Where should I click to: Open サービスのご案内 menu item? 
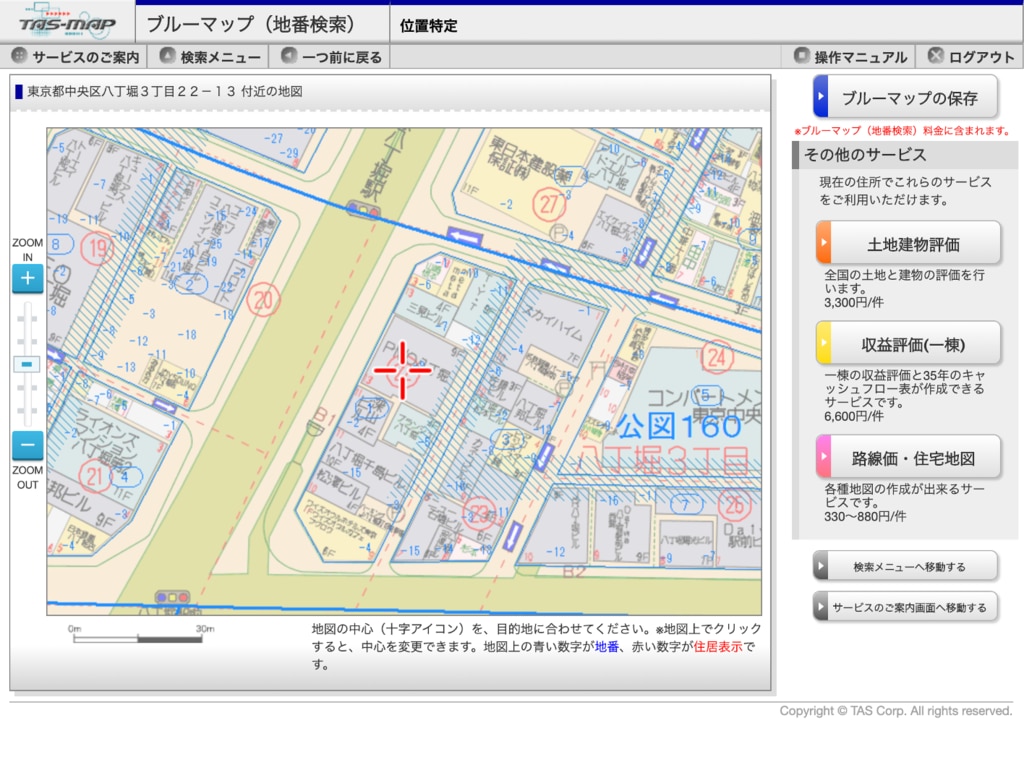pos(75,57)
